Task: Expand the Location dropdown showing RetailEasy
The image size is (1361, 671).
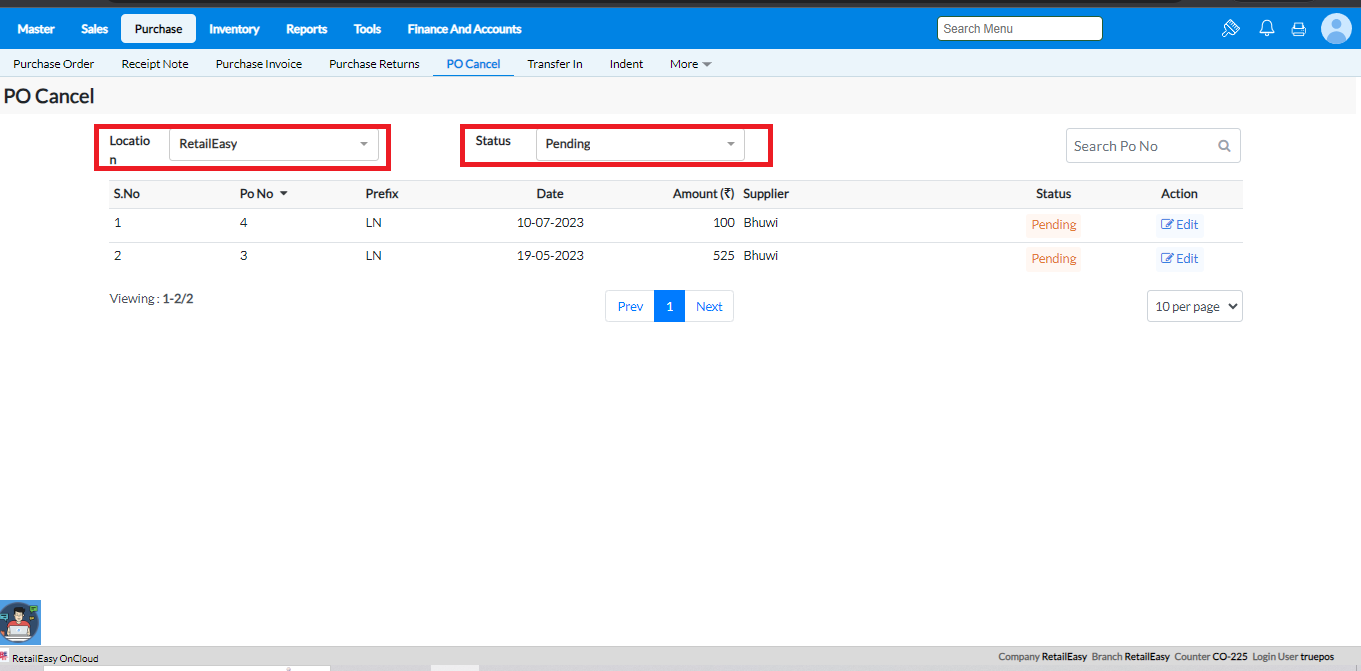Action: (x=274, y=144)
